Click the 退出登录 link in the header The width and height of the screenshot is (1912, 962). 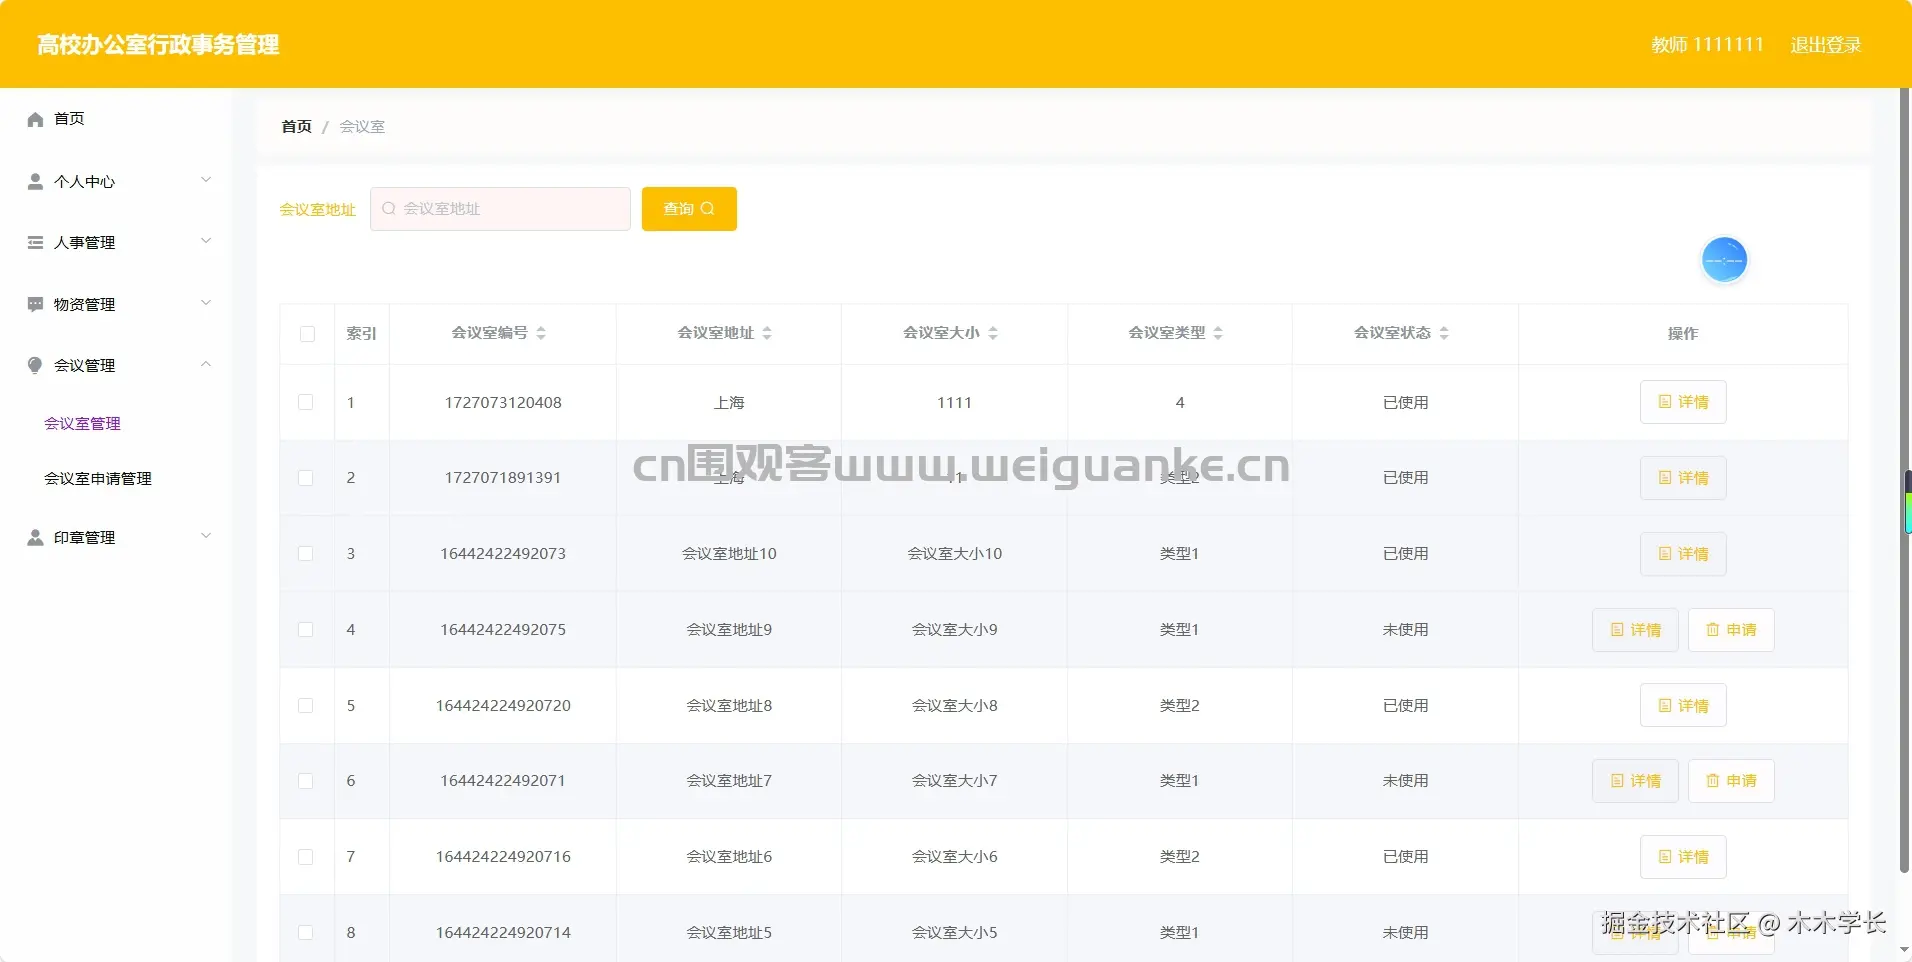click(1825, 45)
